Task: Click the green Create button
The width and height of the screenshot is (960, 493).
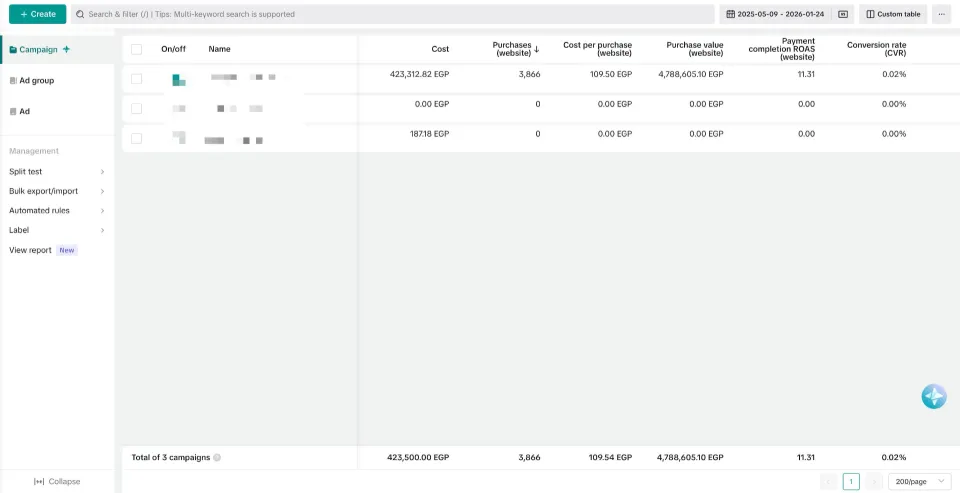Action: coord(37,14)
